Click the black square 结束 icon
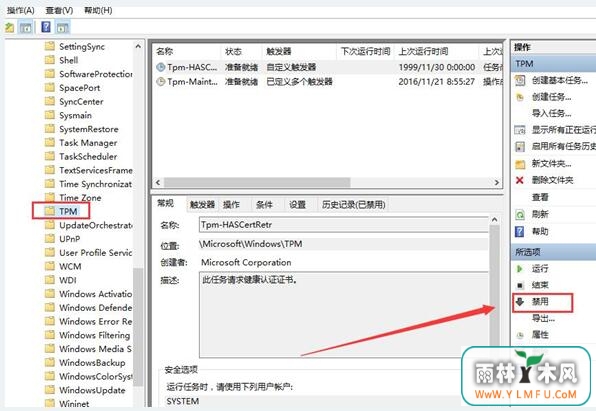Viewport: 596px width, 411px height. click(x=520, y=285)
